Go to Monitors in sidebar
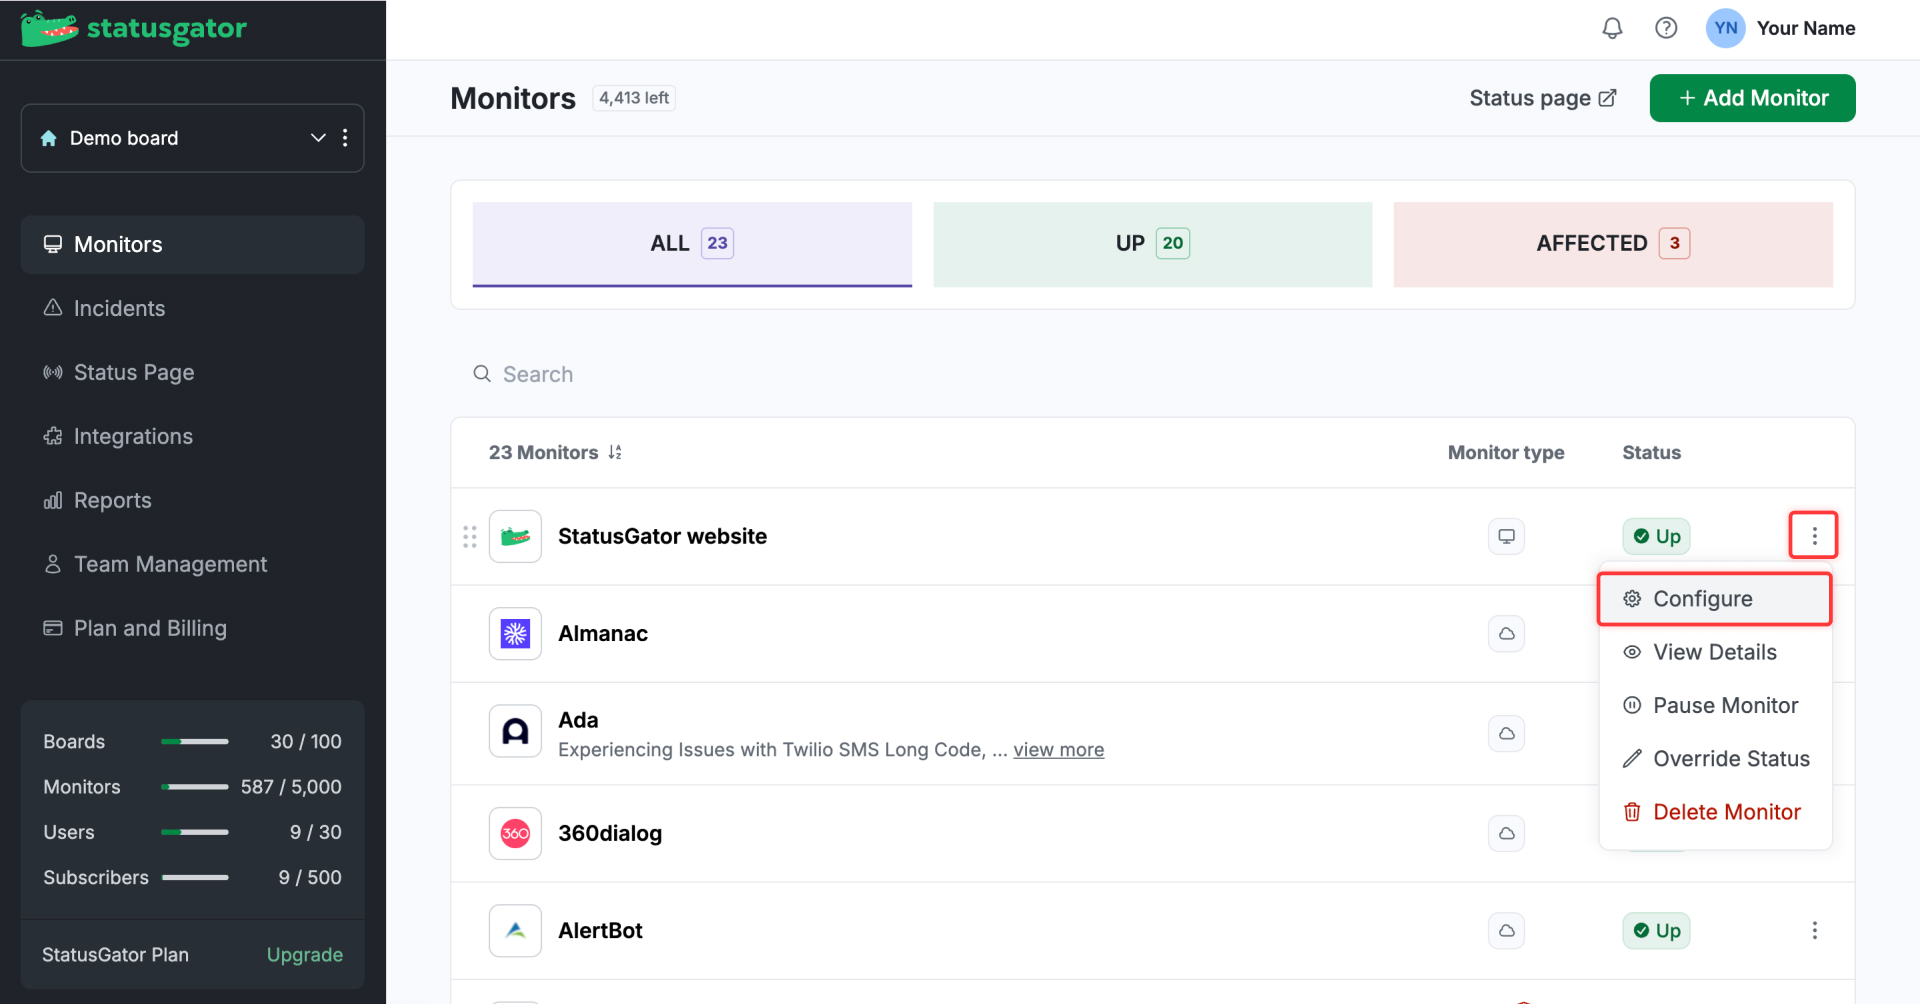1920x1004 pixels. [x=192, y=245]
